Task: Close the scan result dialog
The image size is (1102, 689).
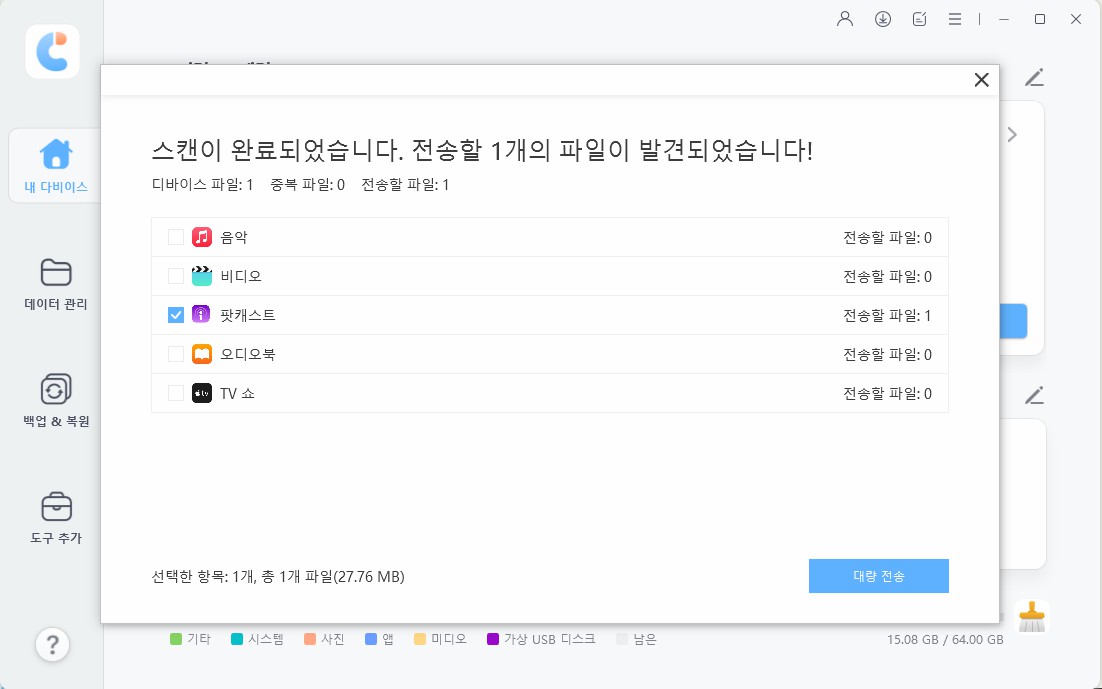Action: click(x=981, y=80)
